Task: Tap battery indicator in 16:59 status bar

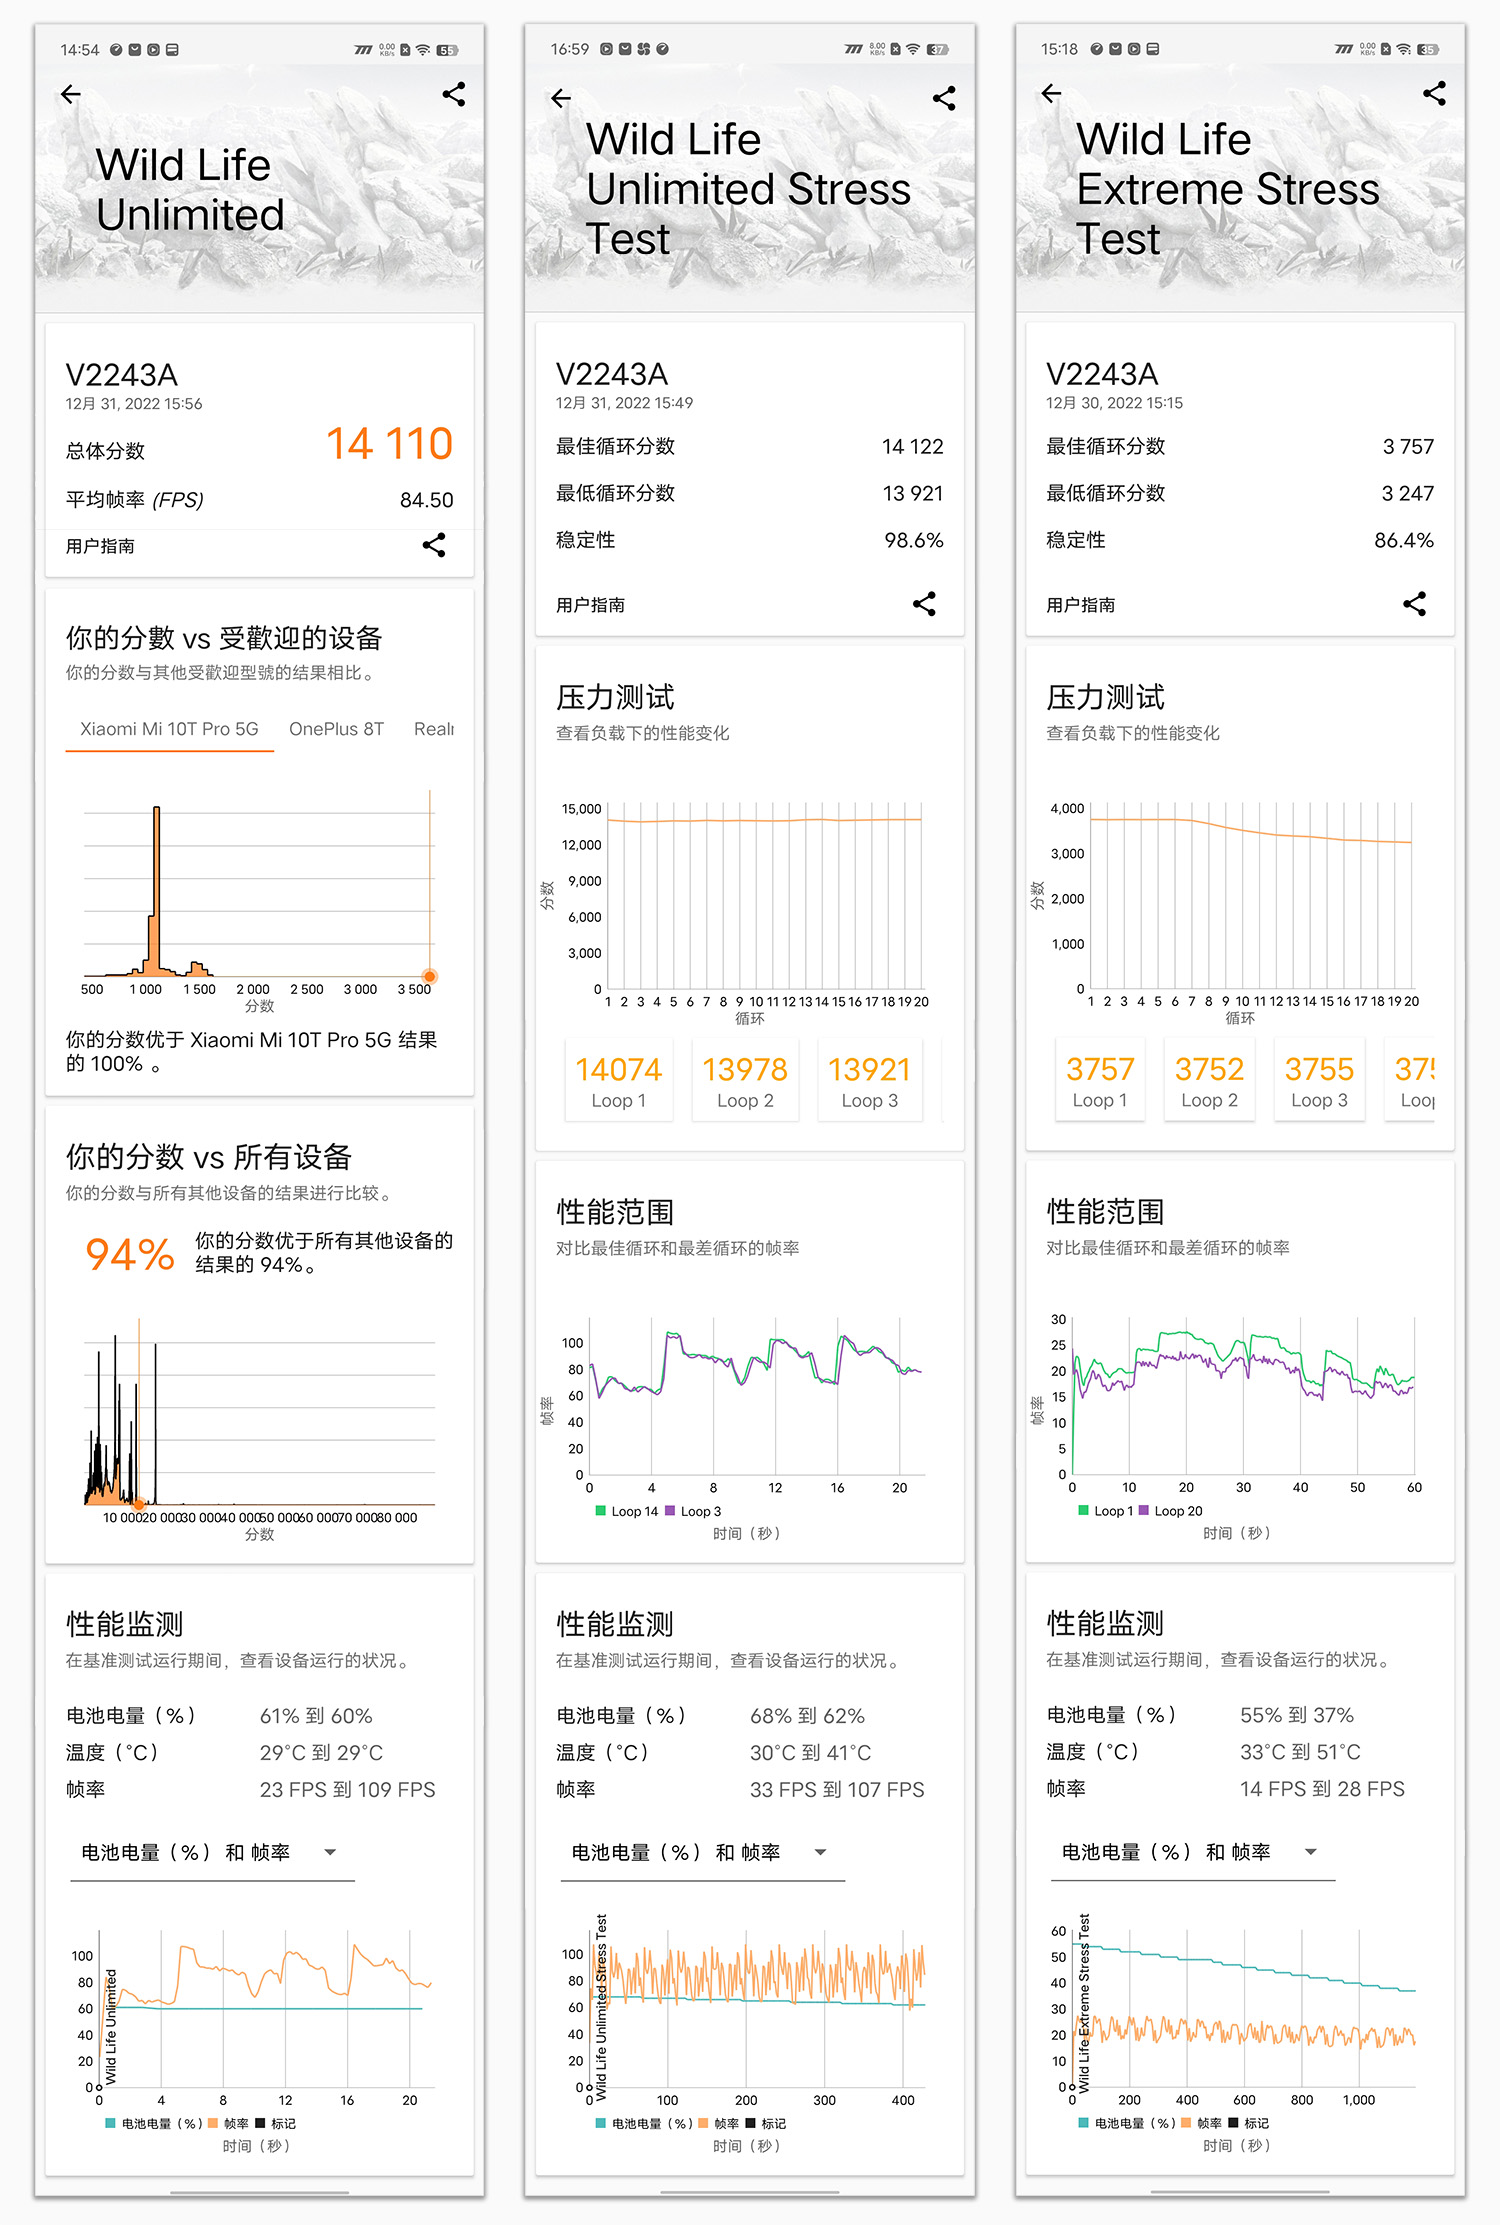Action: click(938, 49)
